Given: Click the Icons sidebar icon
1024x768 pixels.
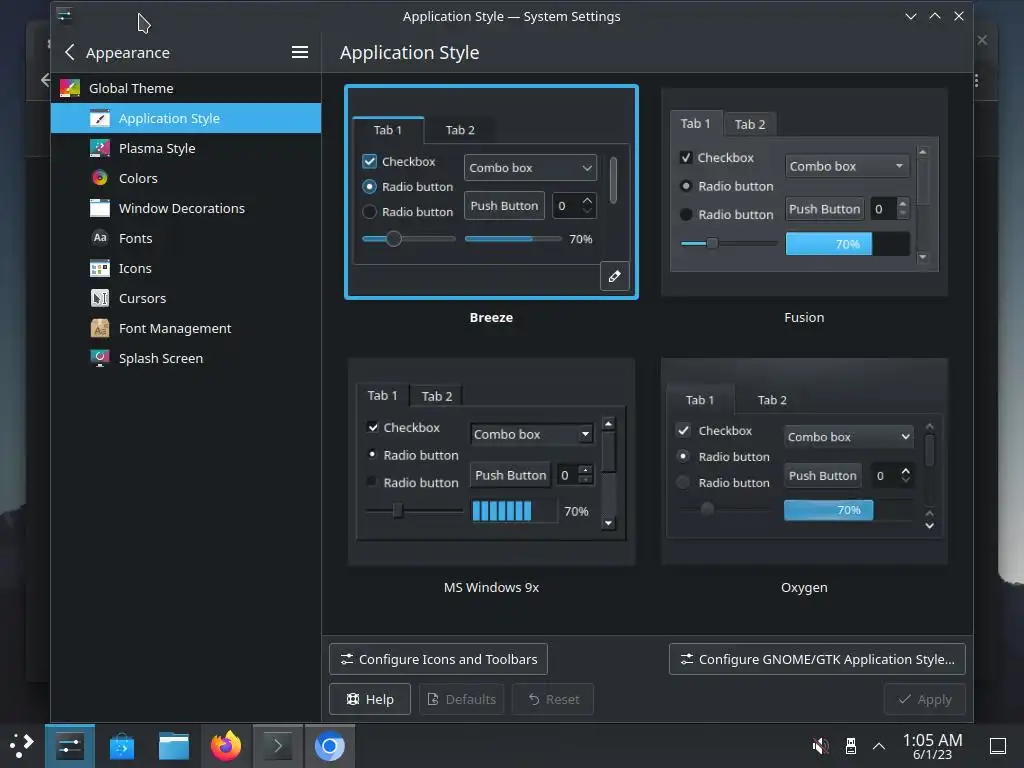Looking at the screenshot, I should point(100,268).
